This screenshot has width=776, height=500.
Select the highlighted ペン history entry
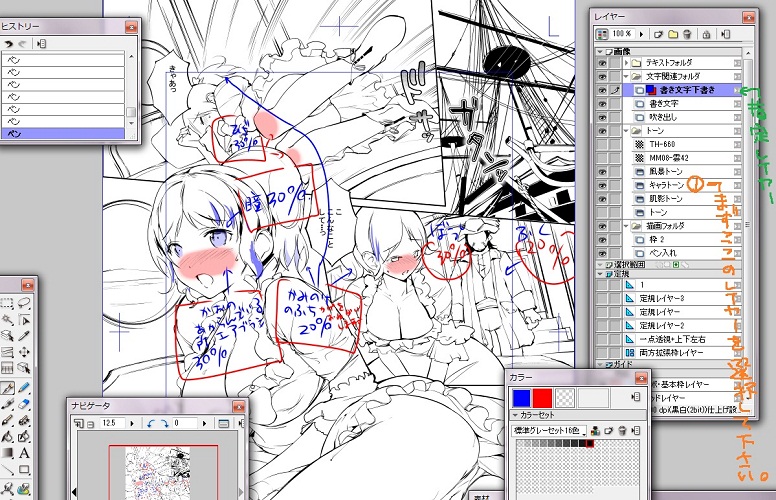click(x=63, y=134)
